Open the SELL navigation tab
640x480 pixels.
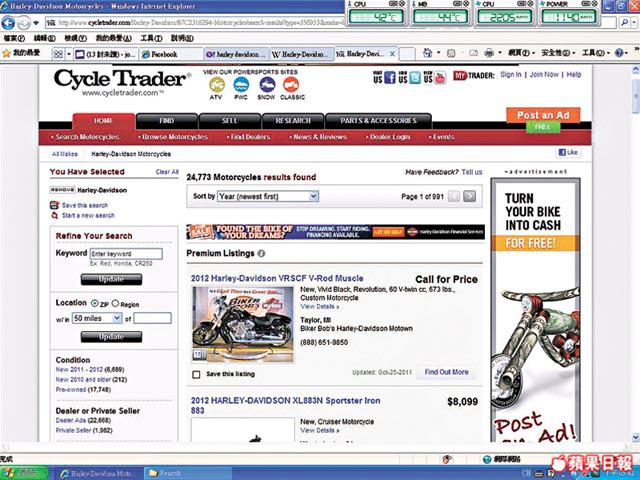[x=230, y=121]
